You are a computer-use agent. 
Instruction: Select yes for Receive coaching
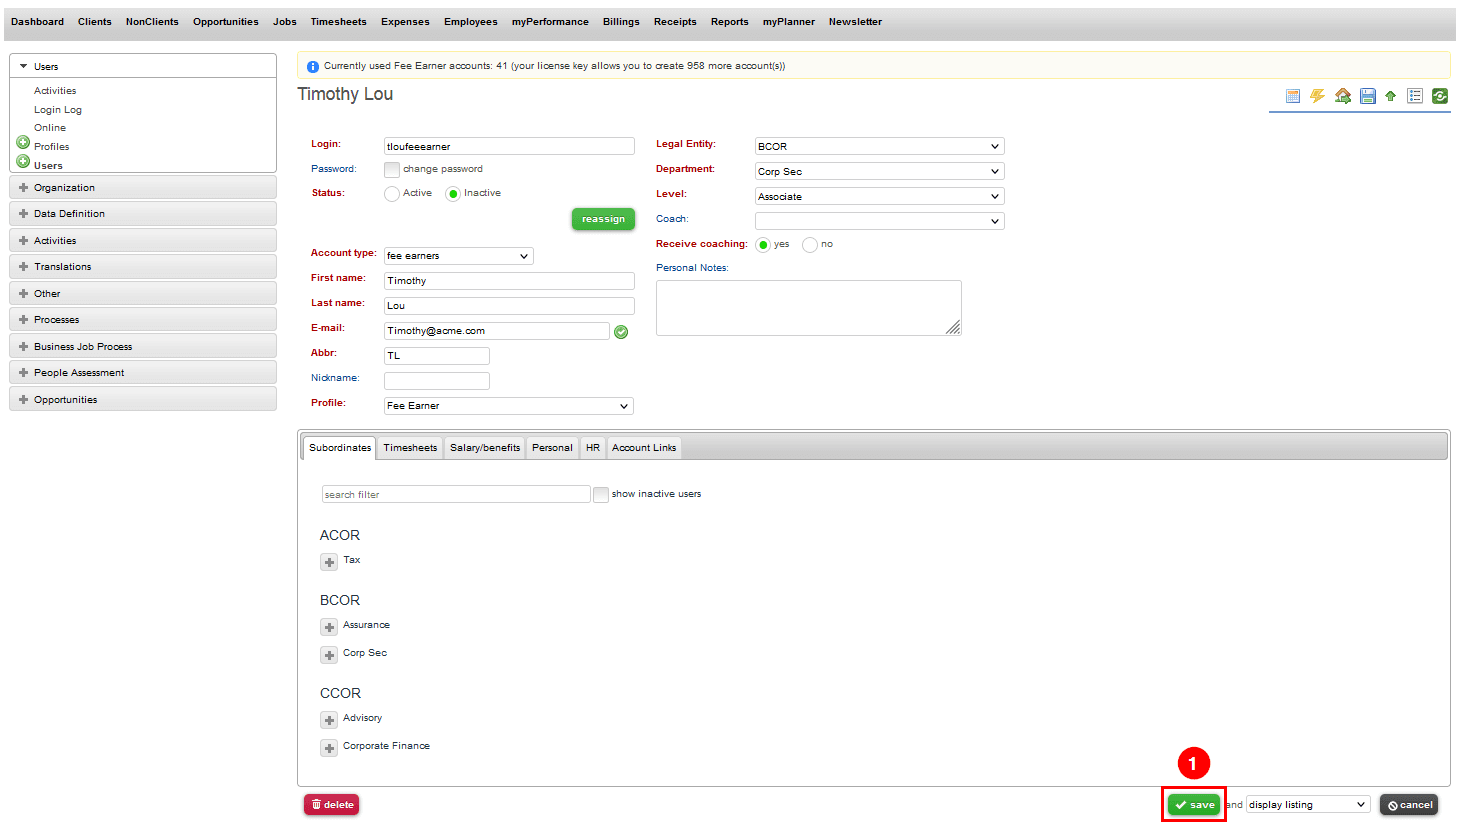click(x=763, y=245)
